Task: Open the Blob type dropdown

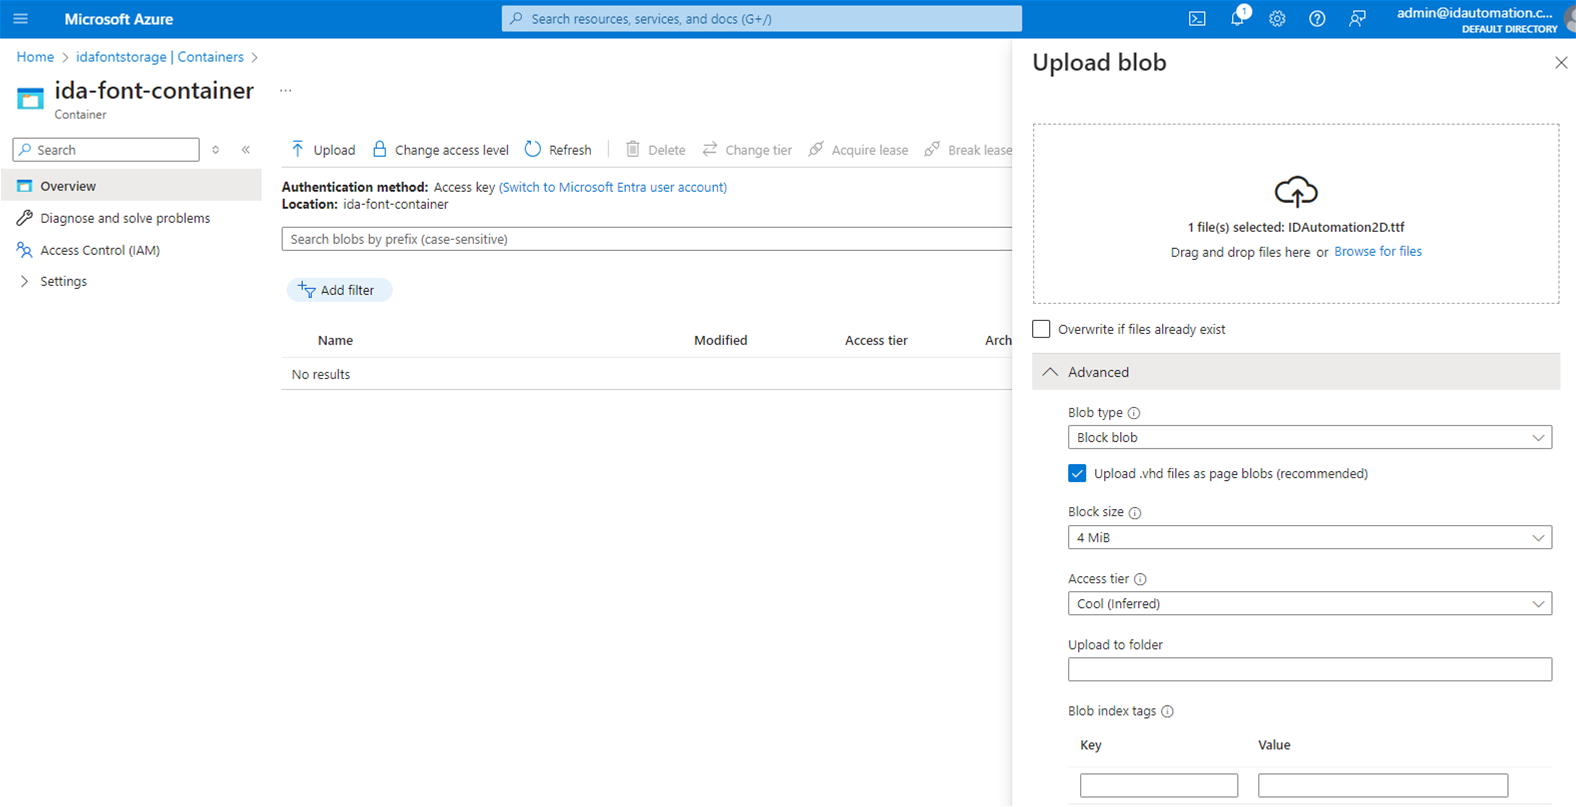Action: click(x=1310, y=437)
